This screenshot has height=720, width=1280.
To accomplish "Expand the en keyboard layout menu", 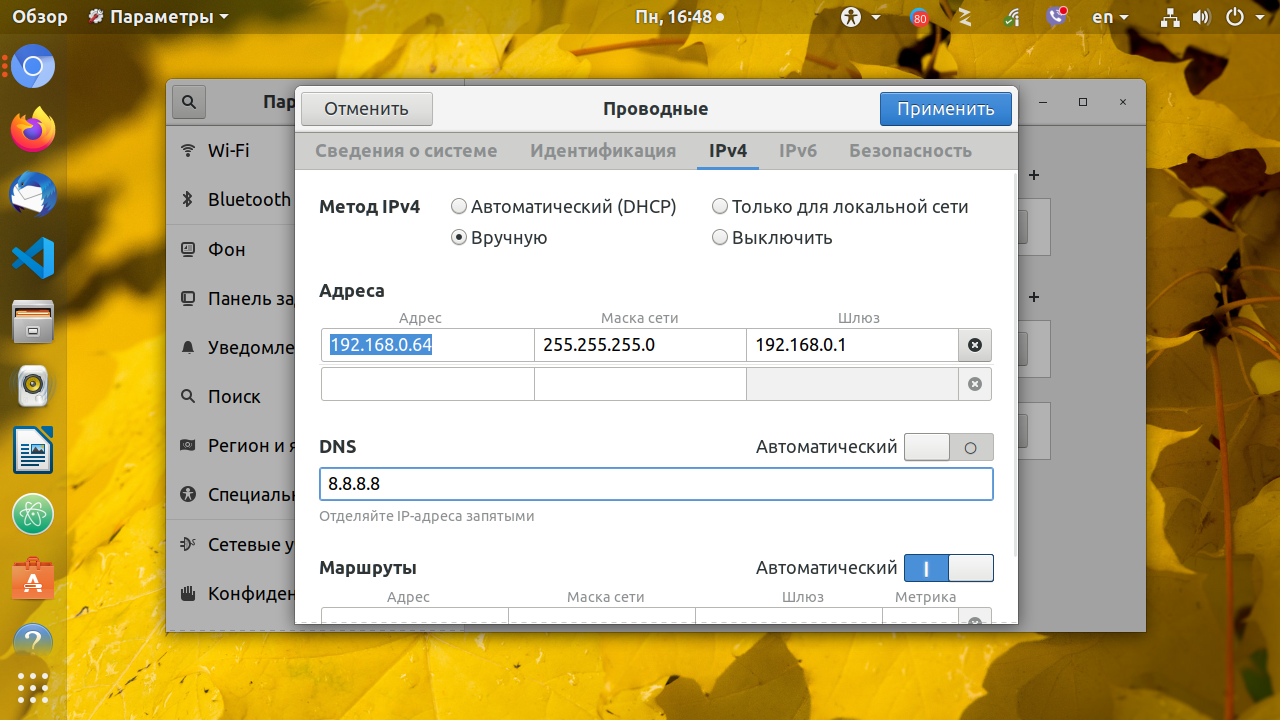I will coord(1110,17).
